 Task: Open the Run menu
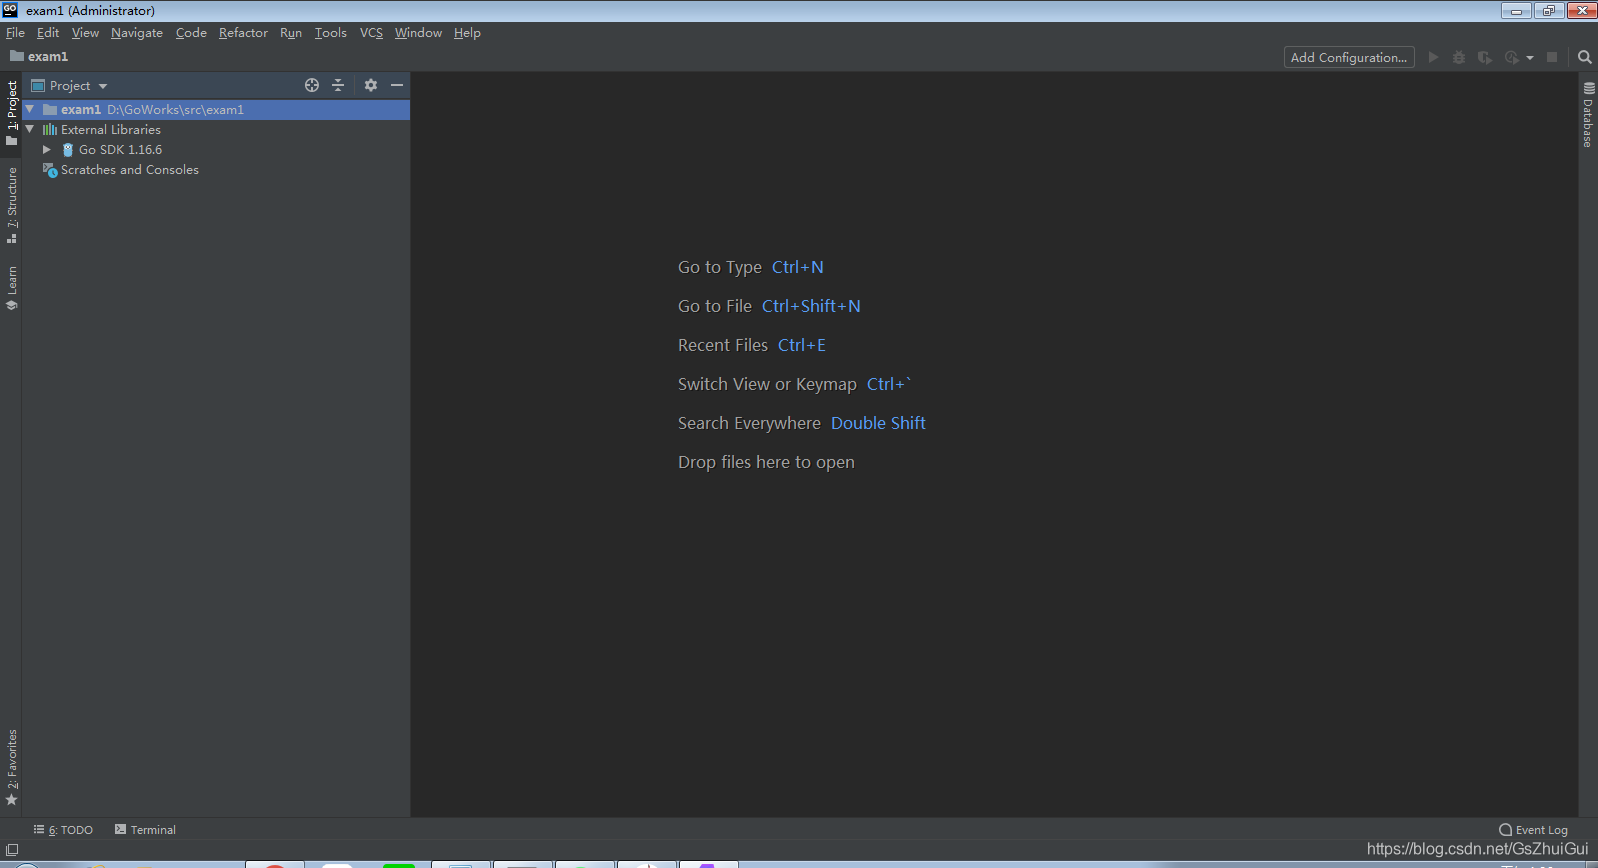291,33
